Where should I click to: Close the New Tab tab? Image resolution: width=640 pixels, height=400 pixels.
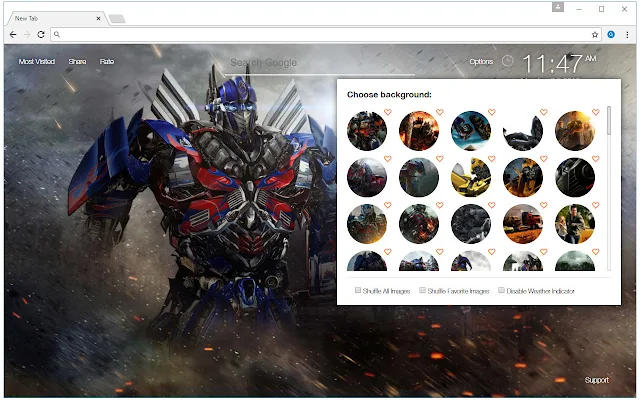tap(98, 18)
